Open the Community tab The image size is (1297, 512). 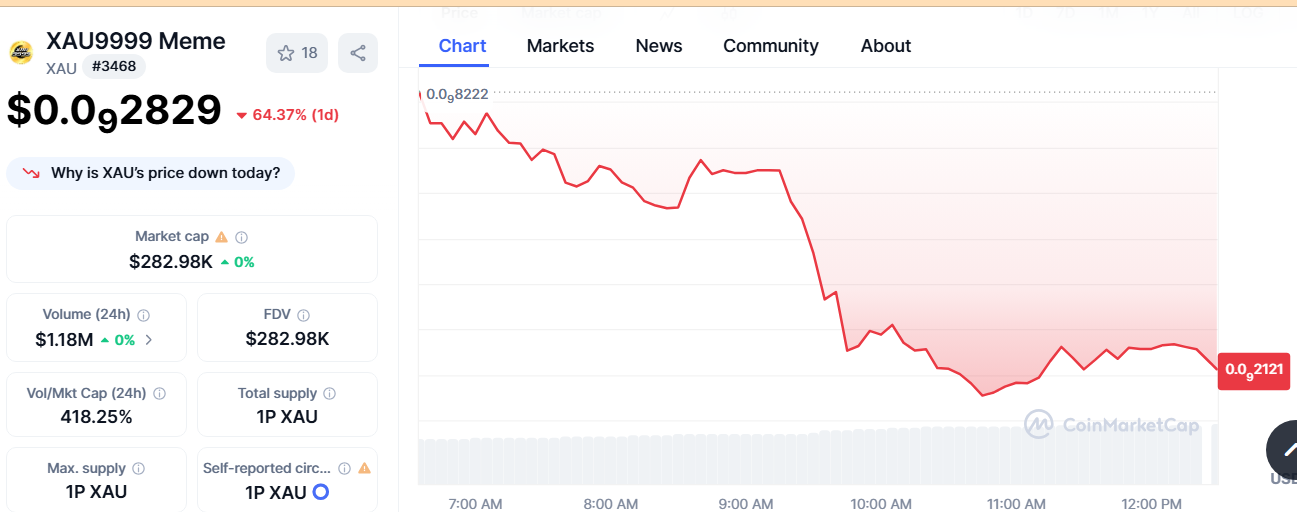pos(771,46)
